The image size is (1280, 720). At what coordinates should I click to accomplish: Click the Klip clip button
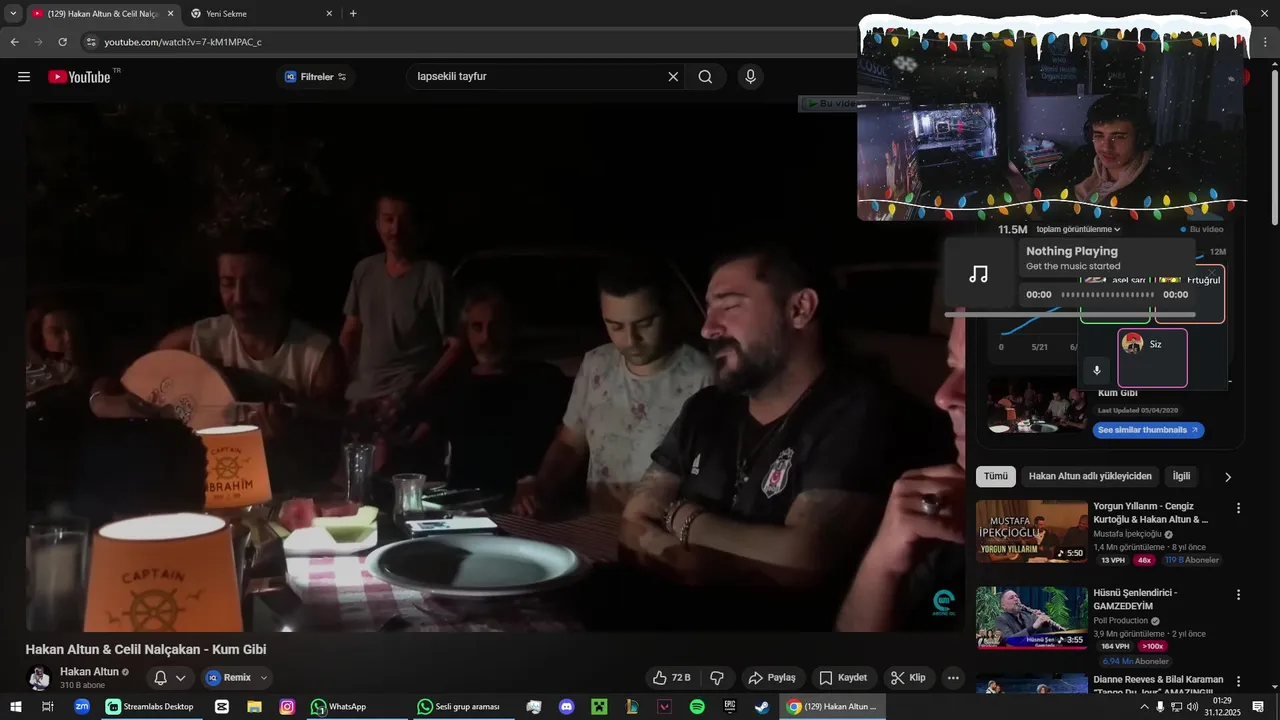click(x=908, y=678)
